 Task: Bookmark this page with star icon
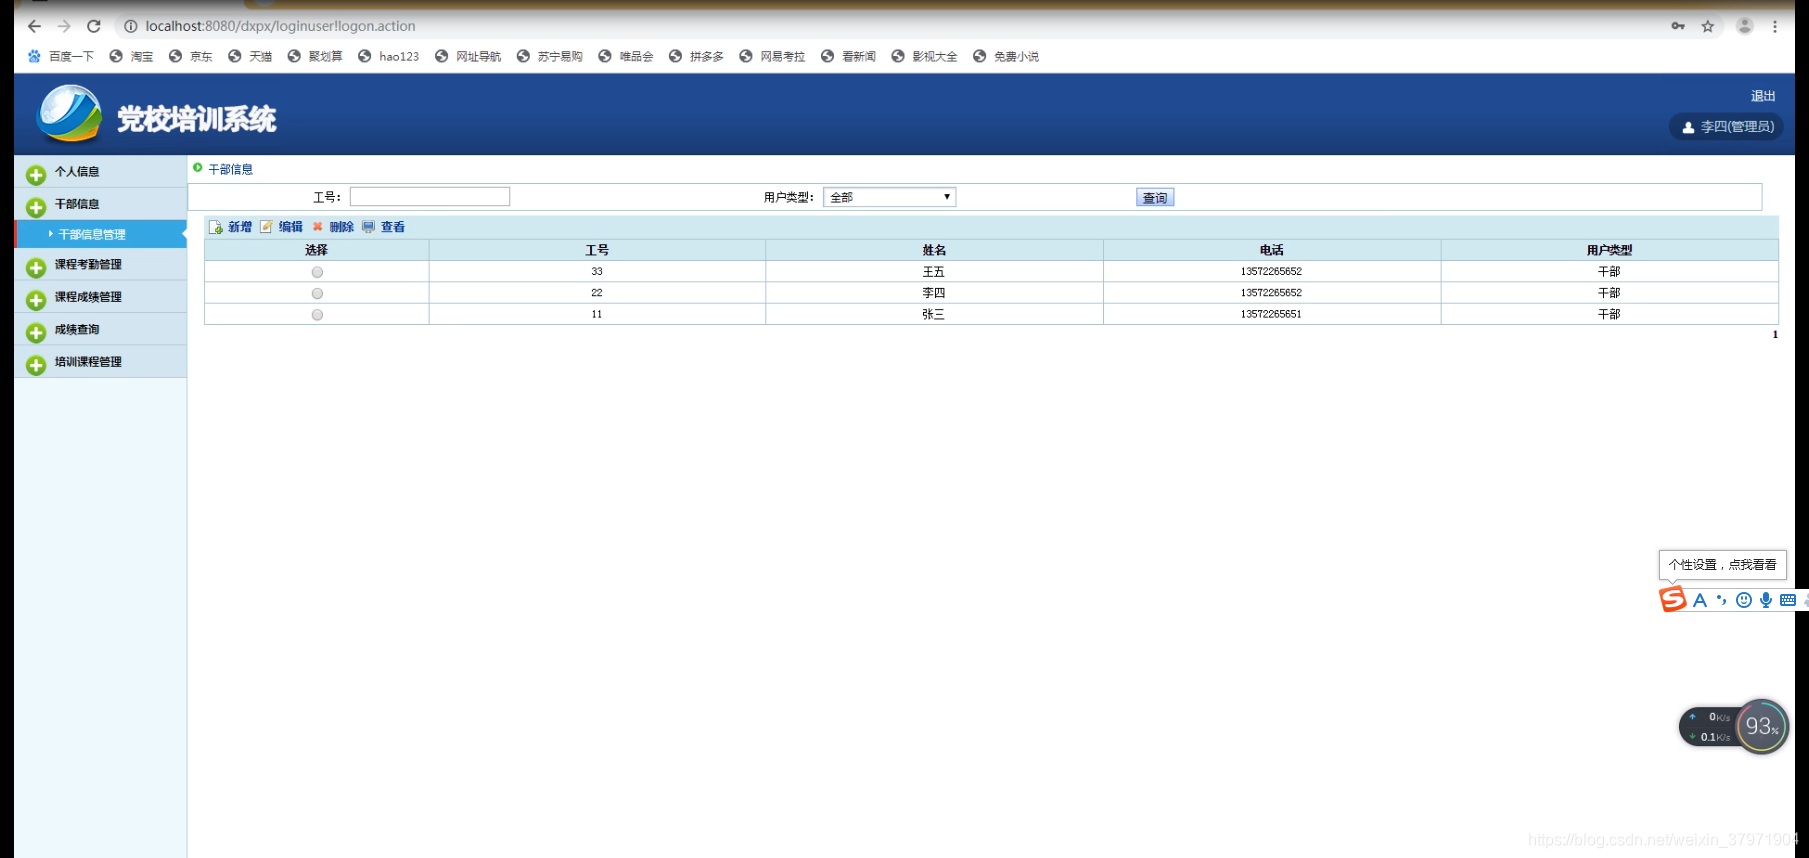click(1708, 26)
